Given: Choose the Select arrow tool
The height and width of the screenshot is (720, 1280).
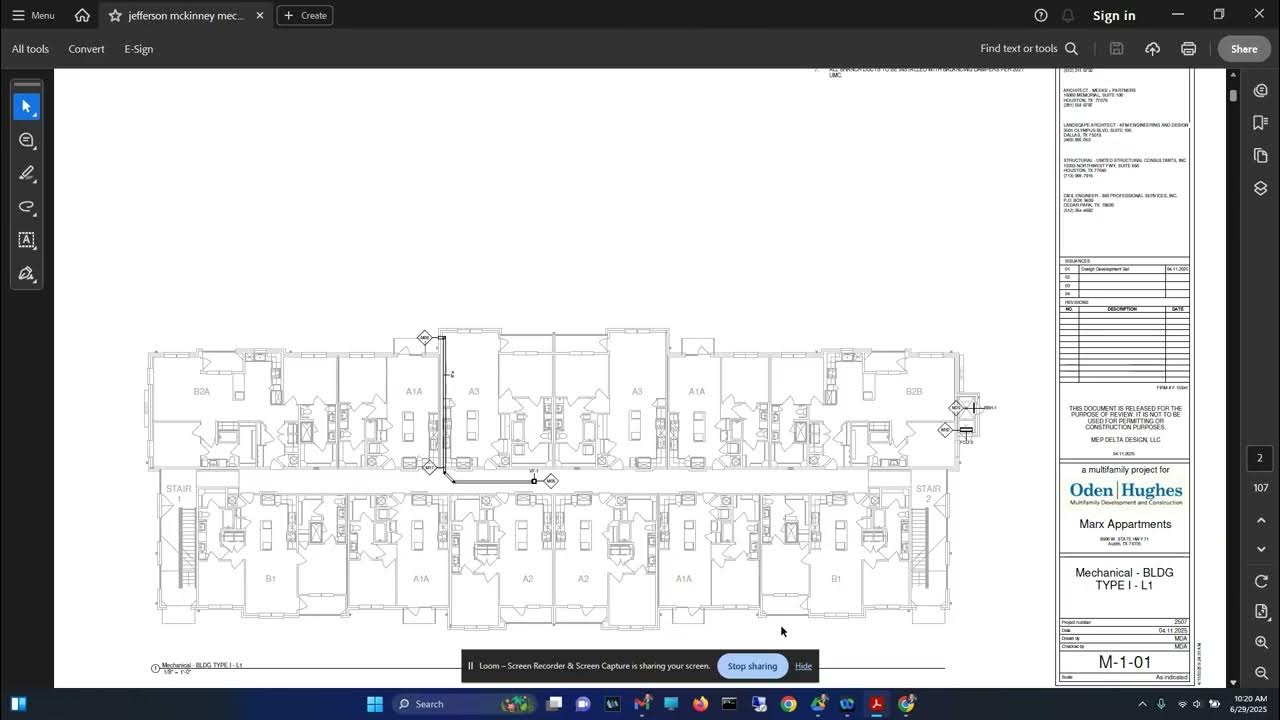Looking at the screenshot, I should (x=27, y=106).
